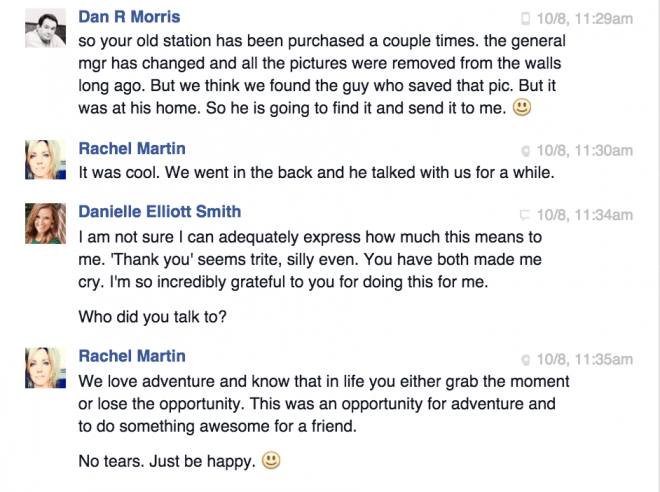Viewport: 660px width, 492px height.
Task: Click the 'It was cool' message text
Action: (x=317, y=173)
